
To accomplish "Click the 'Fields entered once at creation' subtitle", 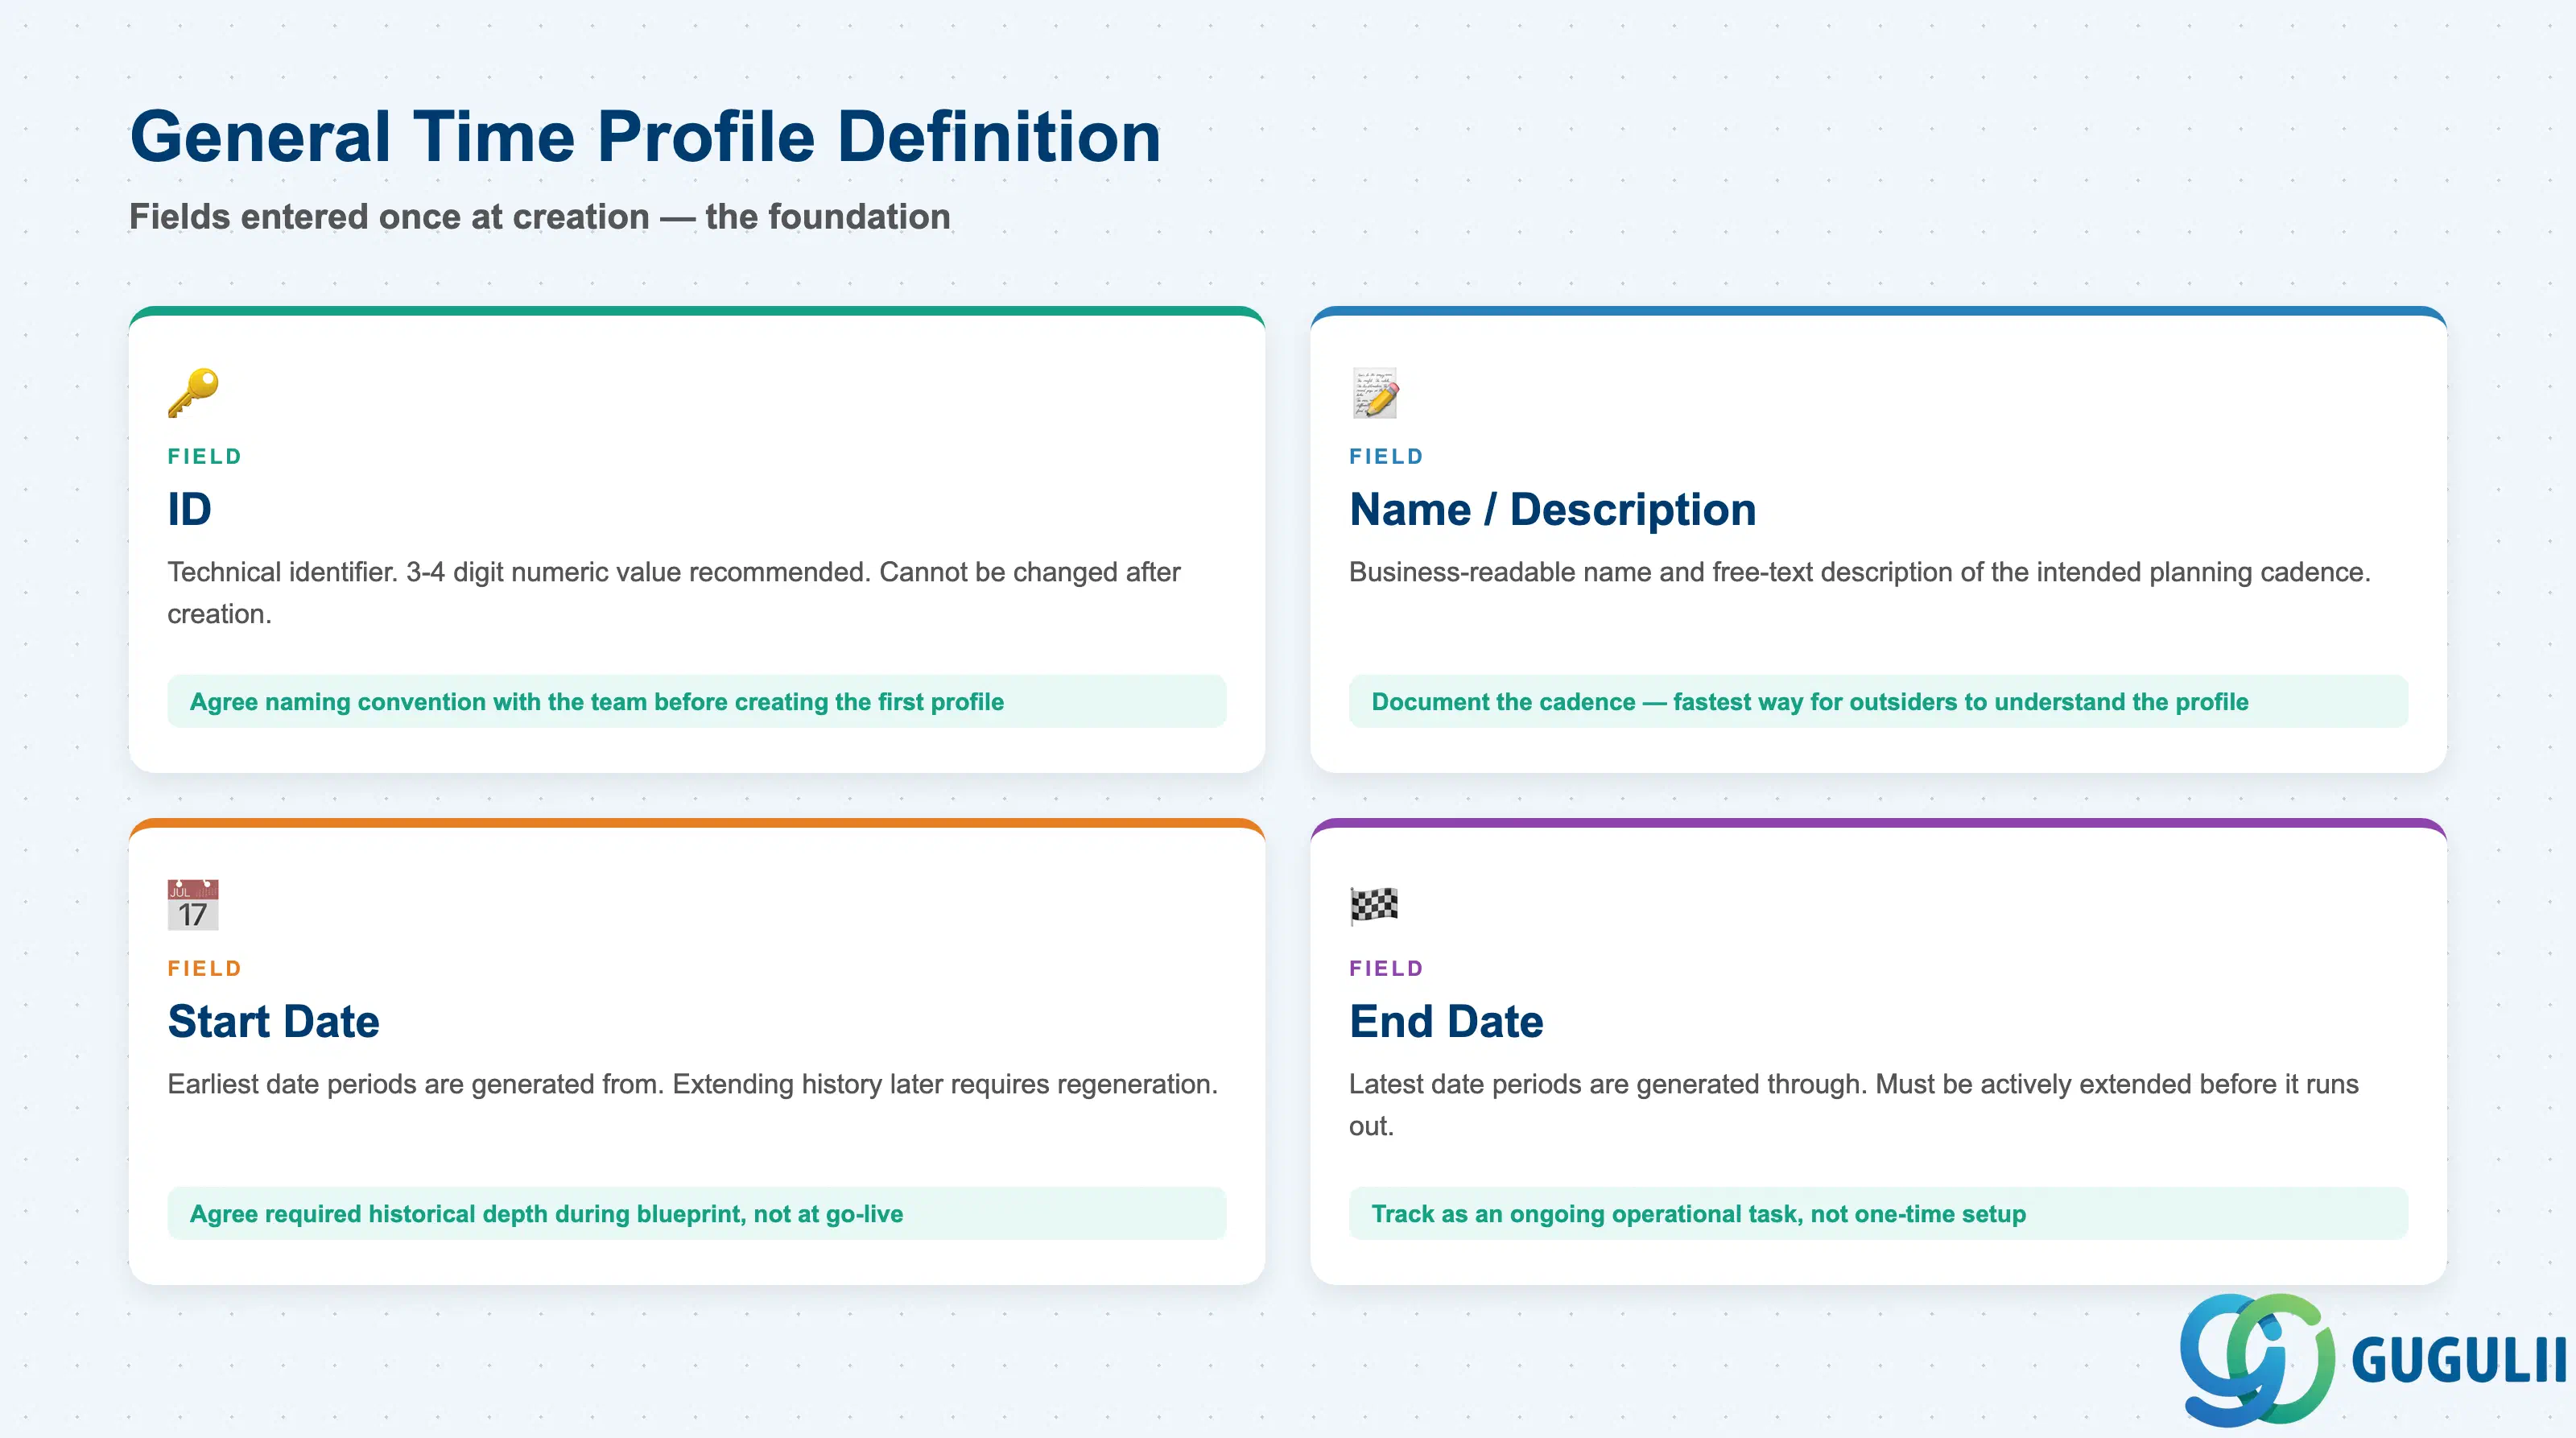I will 540,216.
